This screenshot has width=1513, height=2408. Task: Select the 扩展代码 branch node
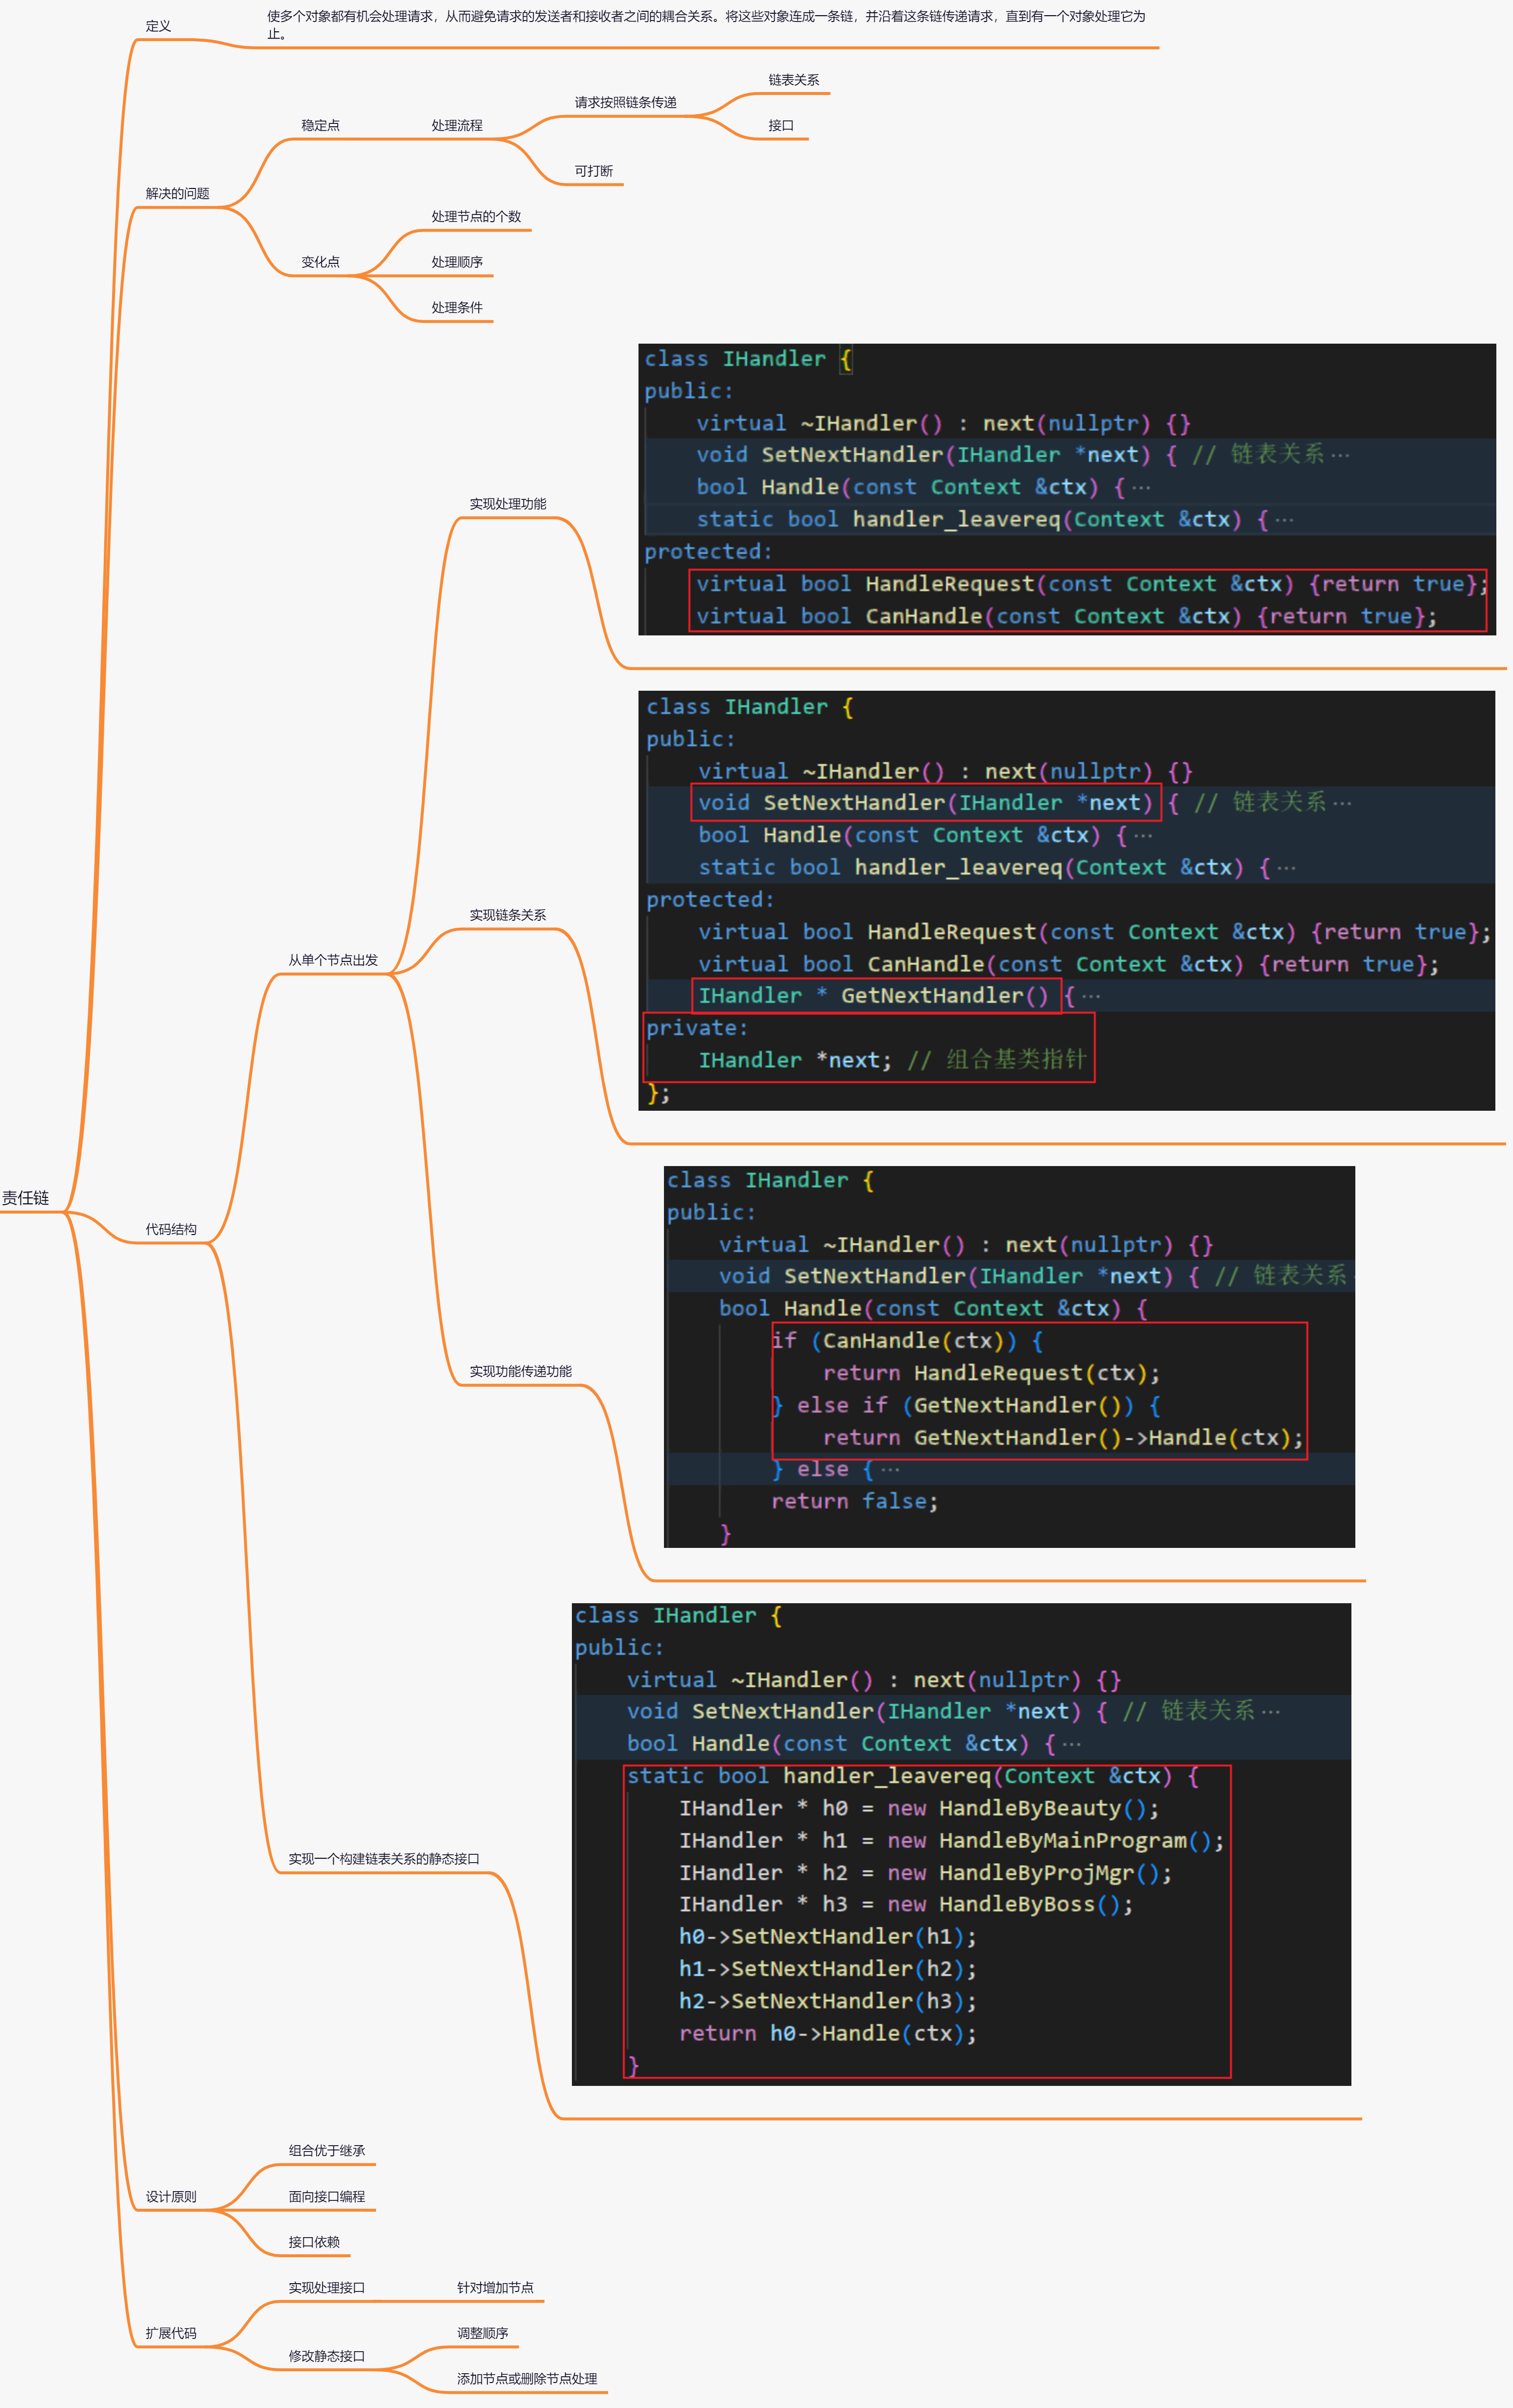[x=171, y=2333]
